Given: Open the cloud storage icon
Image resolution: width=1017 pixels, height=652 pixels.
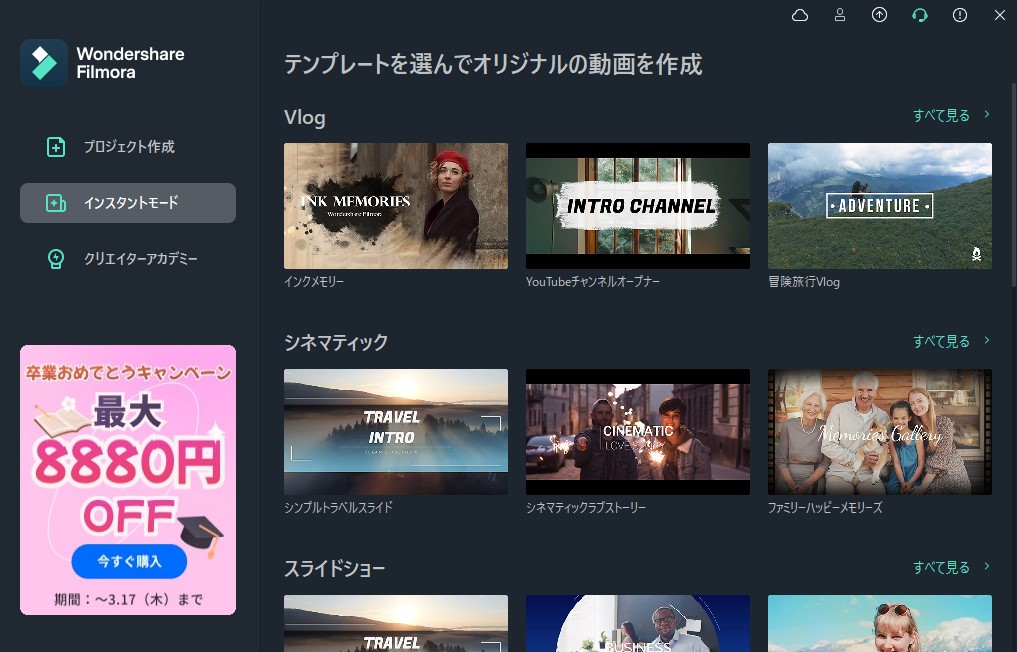Looking at the screenshot, I should [800, 15].
